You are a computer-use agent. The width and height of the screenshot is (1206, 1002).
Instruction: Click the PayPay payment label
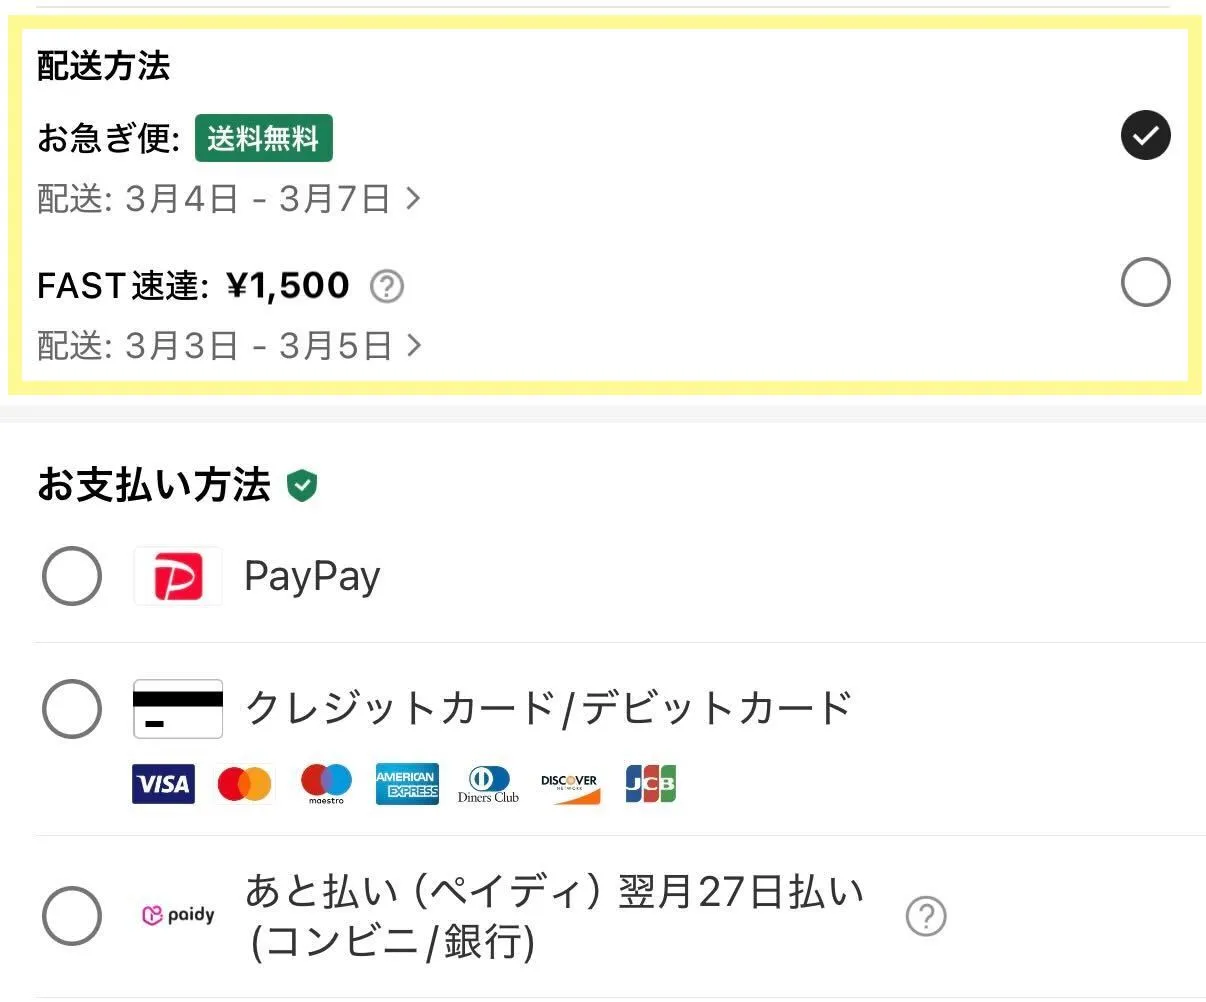(312, 577)
